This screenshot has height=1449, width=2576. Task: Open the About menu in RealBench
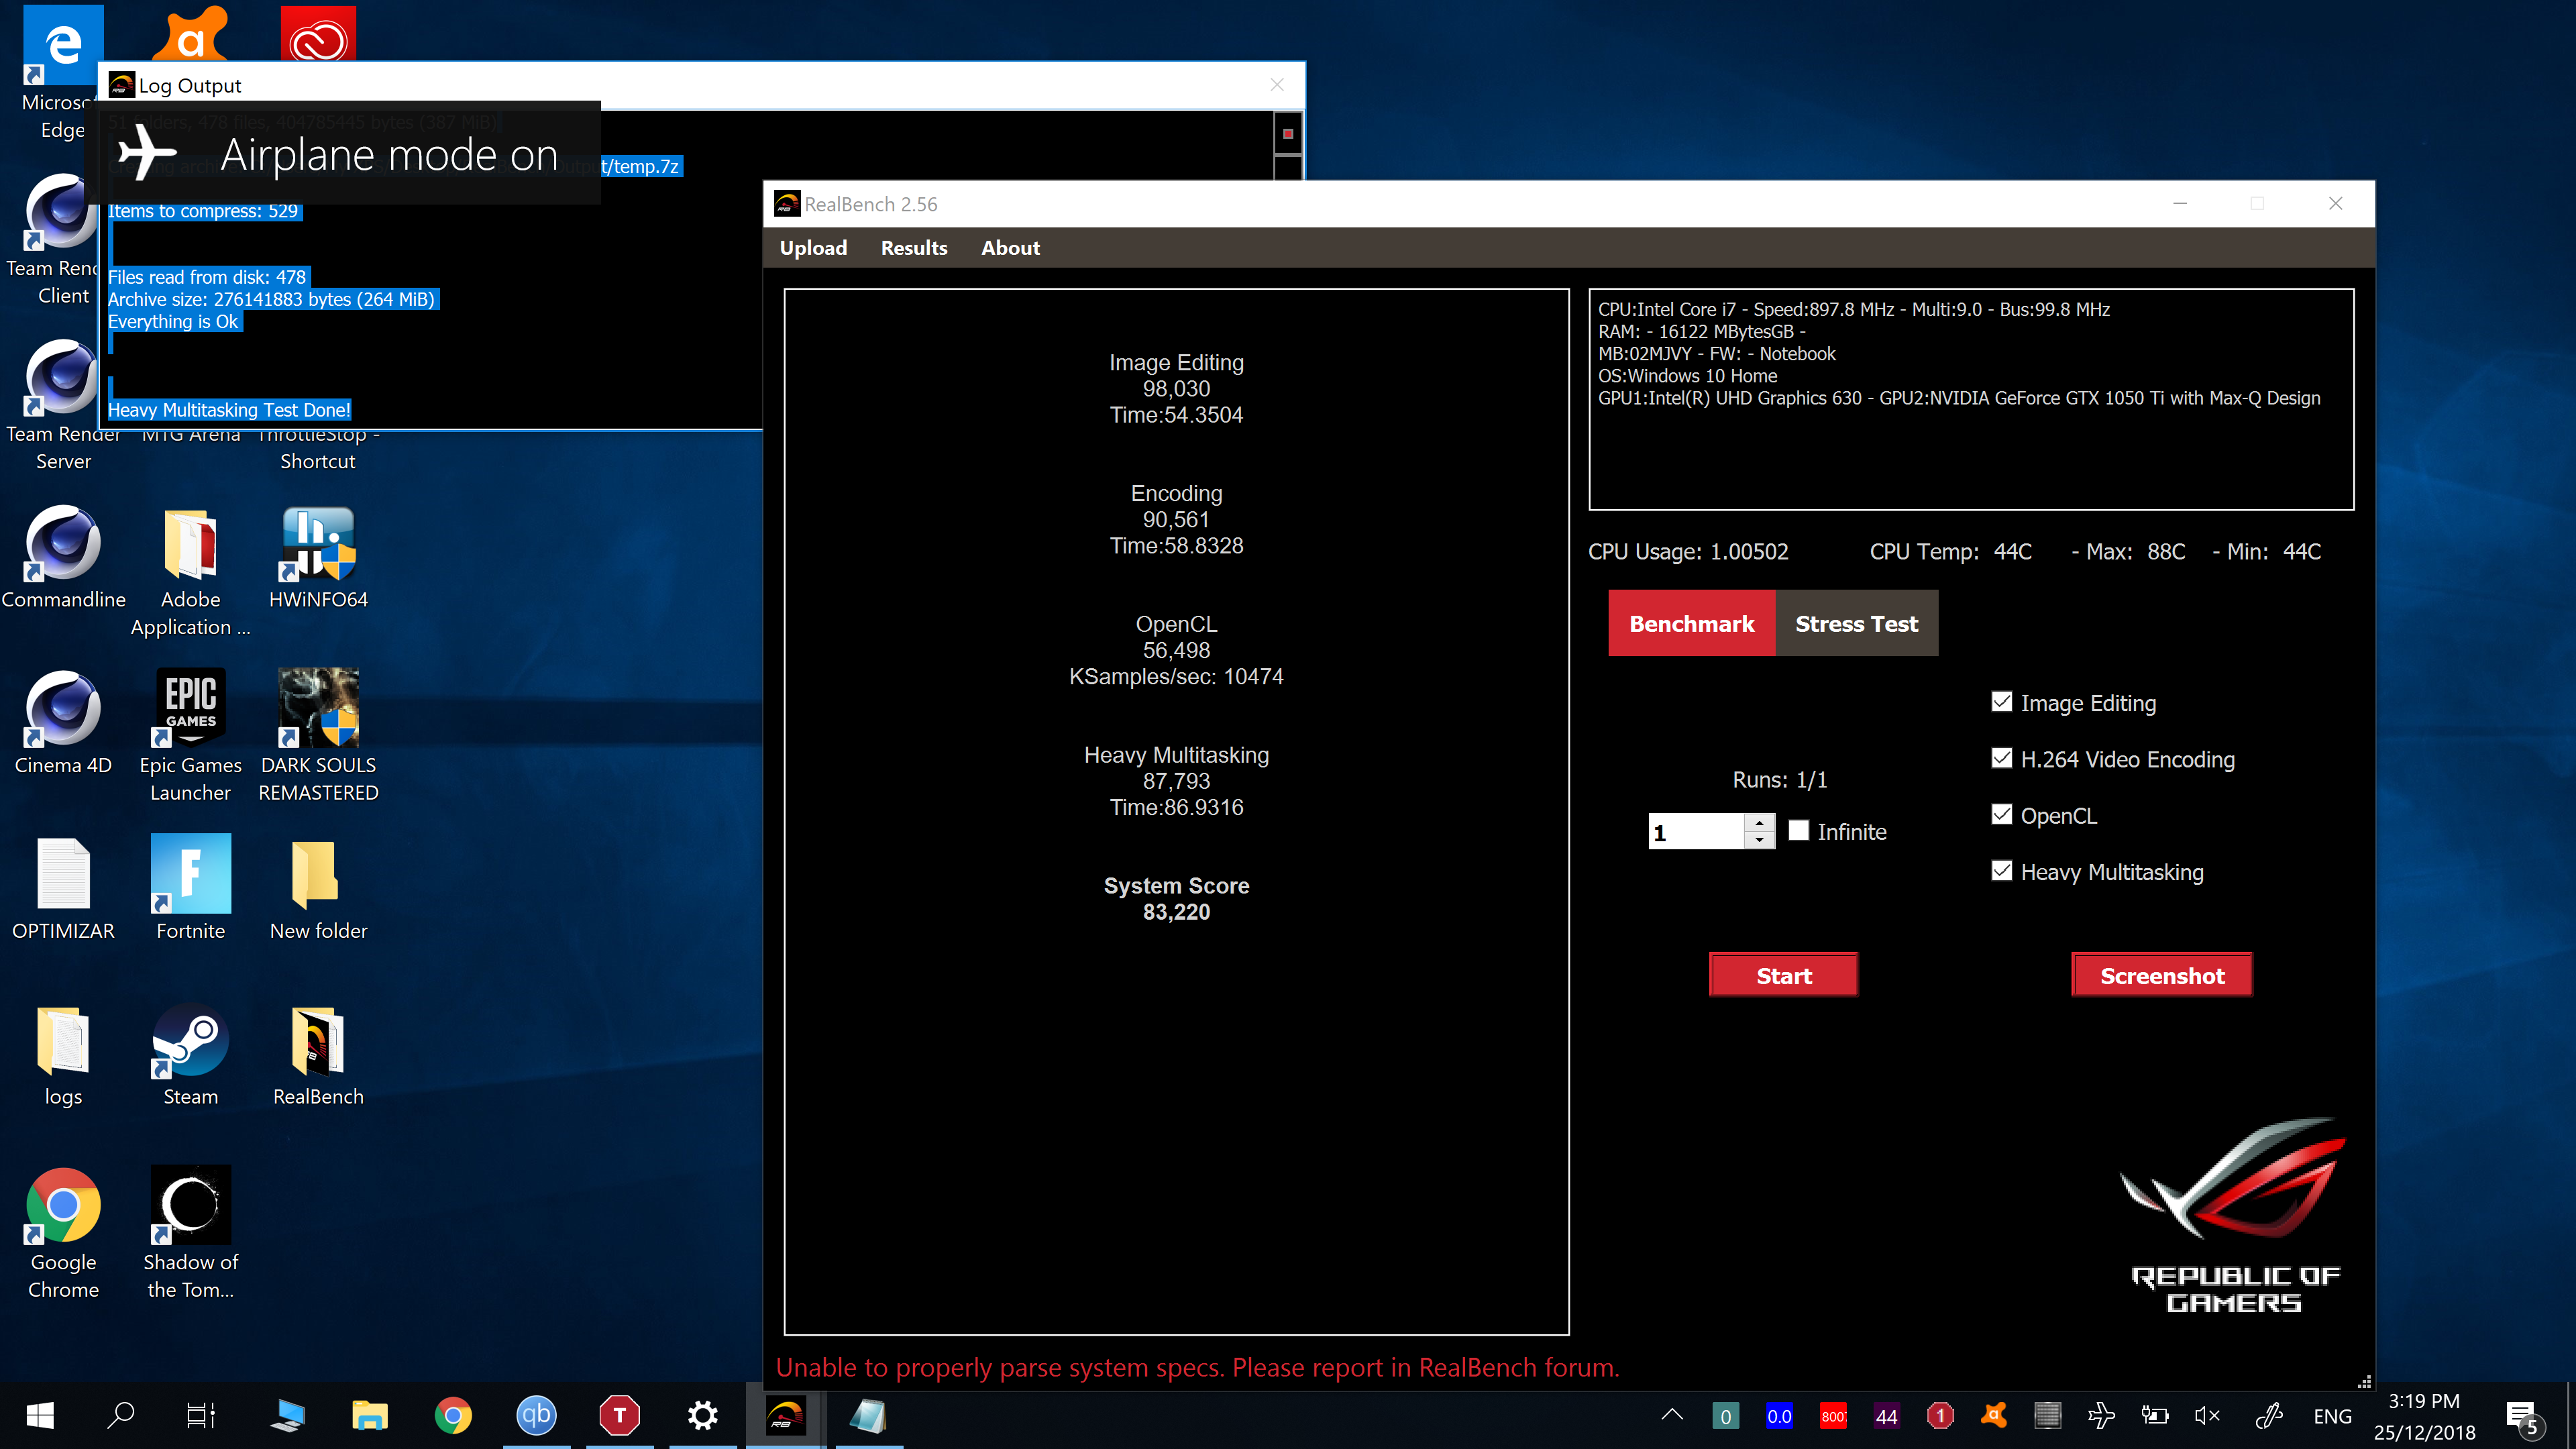1010,248
